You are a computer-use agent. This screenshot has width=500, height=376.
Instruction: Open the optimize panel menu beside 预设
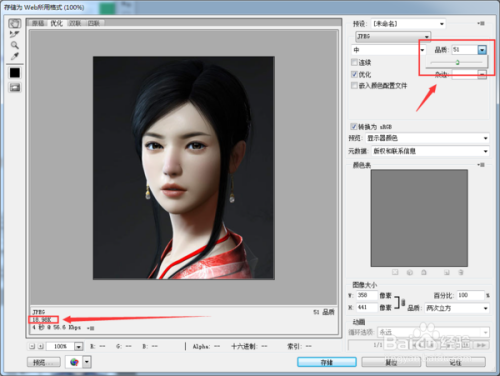point(481,23)
